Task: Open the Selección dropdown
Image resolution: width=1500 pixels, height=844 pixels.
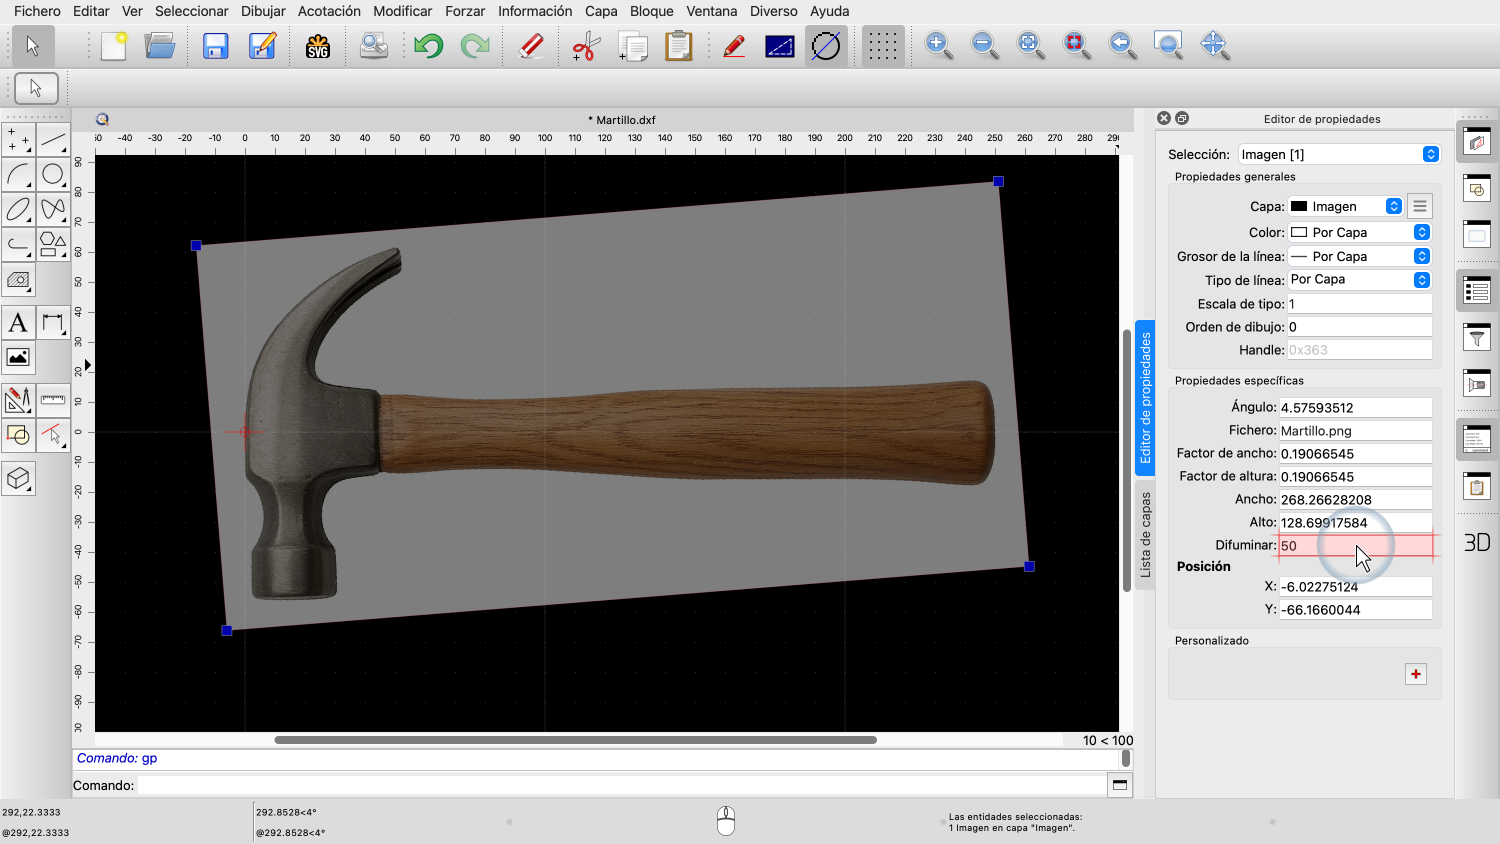Action: (1339, 155)
